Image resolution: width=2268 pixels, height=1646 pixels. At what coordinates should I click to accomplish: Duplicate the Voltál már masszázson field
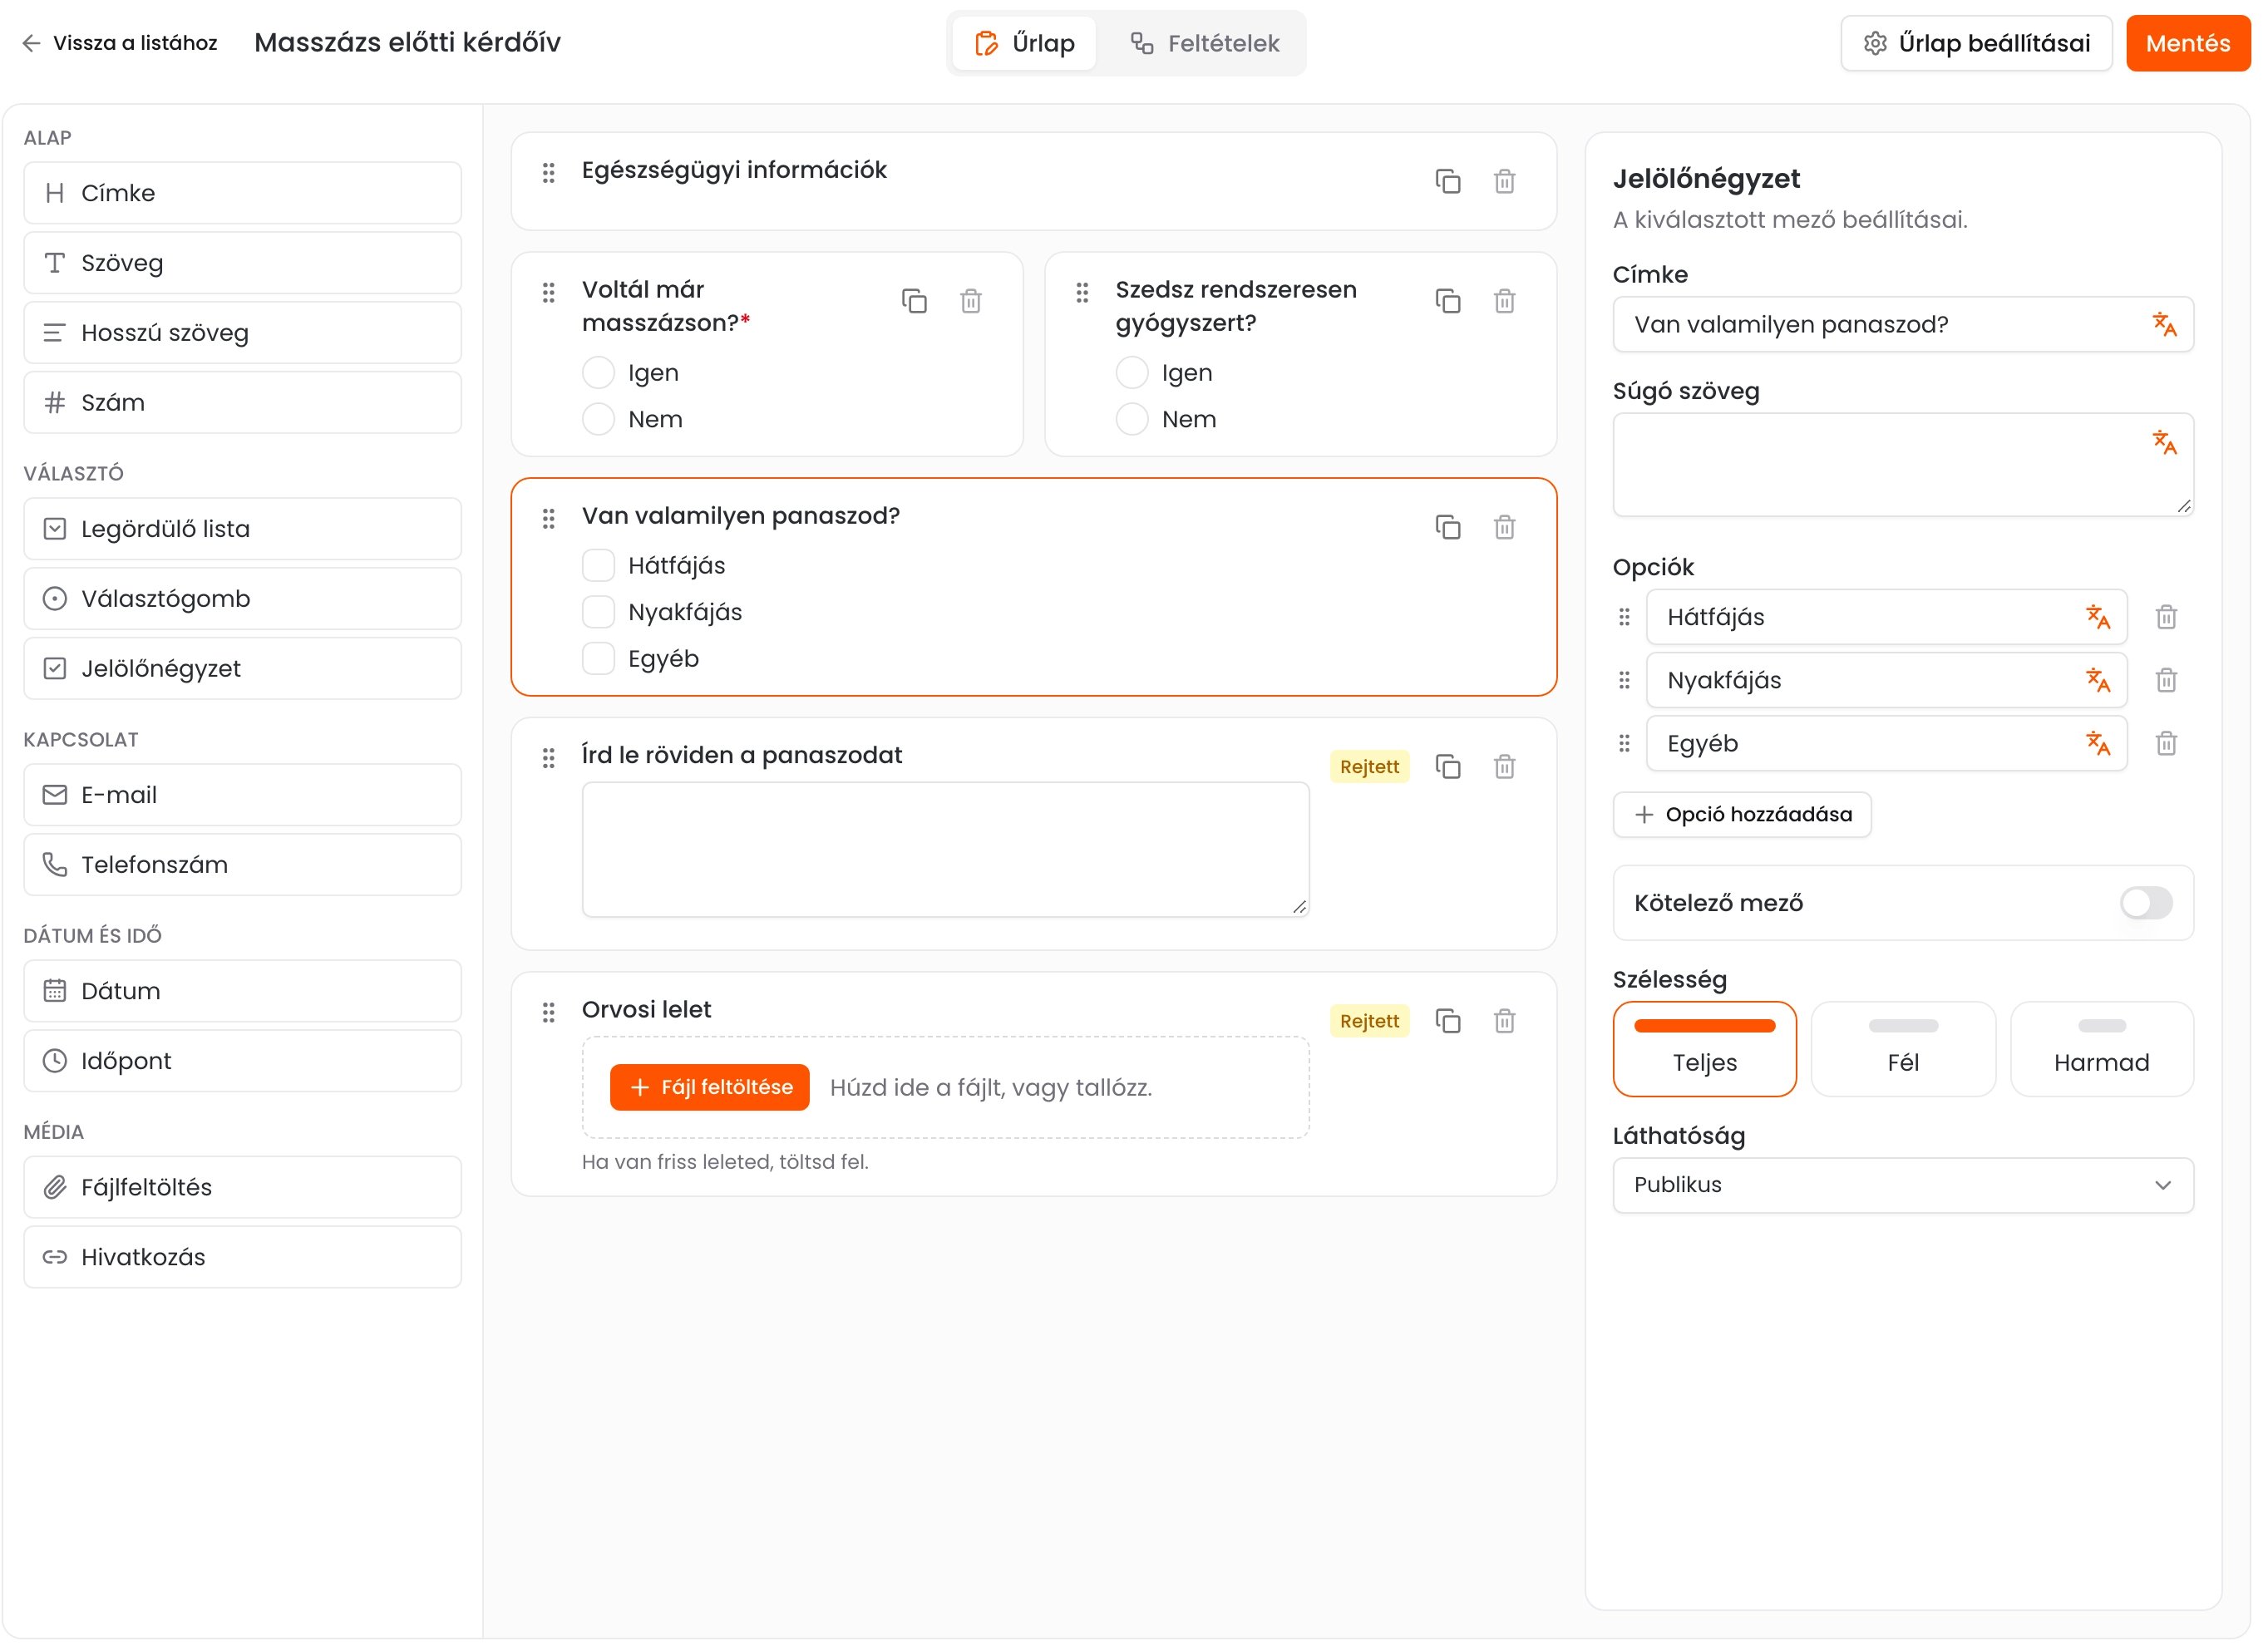(914, 301)
